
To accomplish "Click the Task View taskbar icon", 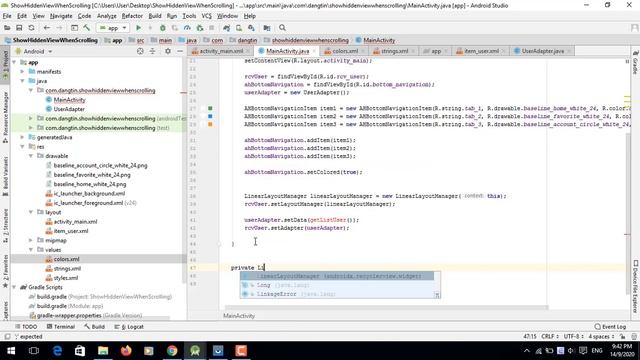I will pos(34,351).
